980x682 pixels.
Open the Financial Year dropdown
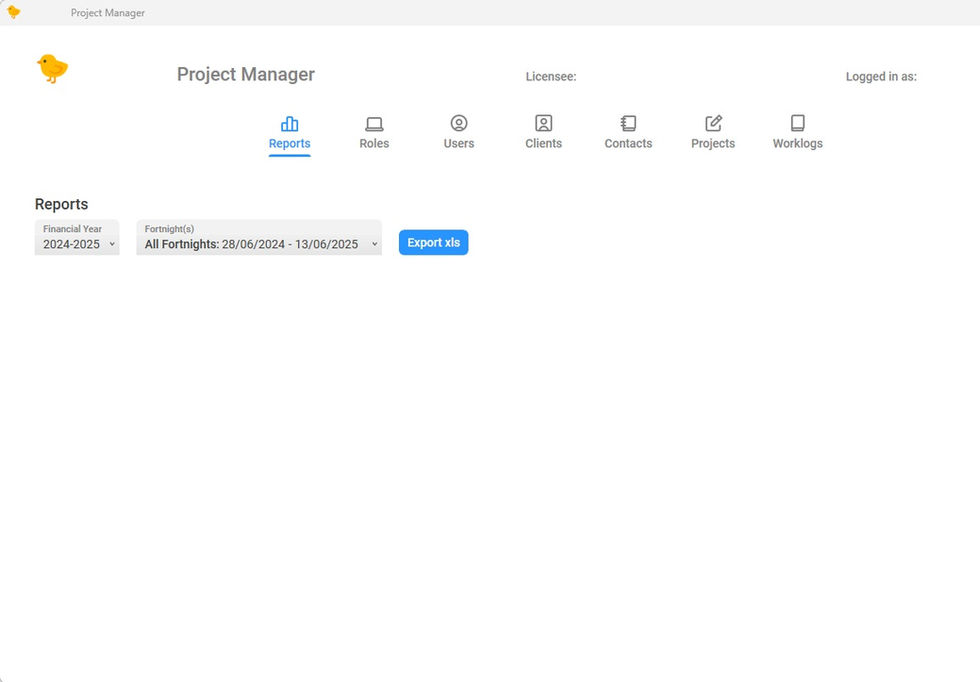click(77, 238)
